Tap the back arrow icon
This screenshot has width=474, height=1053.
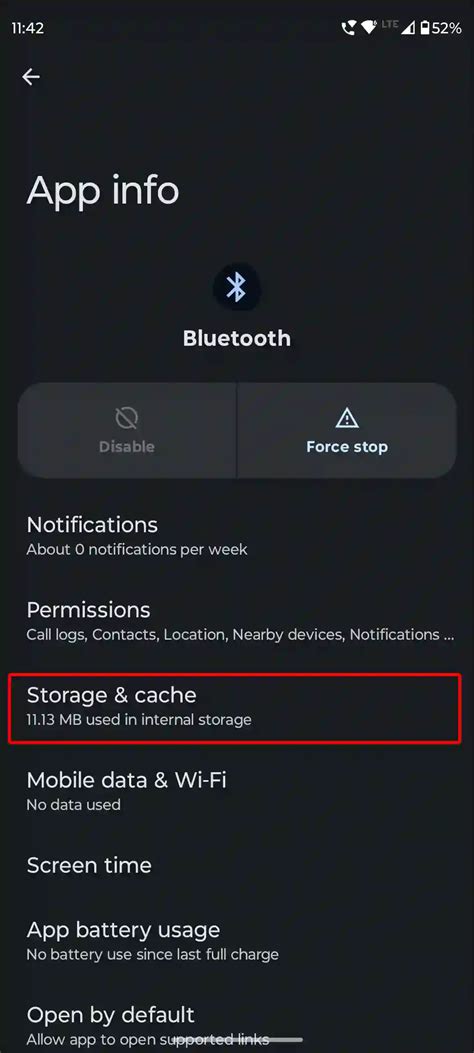pyautogui.click(x=31, y=77)
